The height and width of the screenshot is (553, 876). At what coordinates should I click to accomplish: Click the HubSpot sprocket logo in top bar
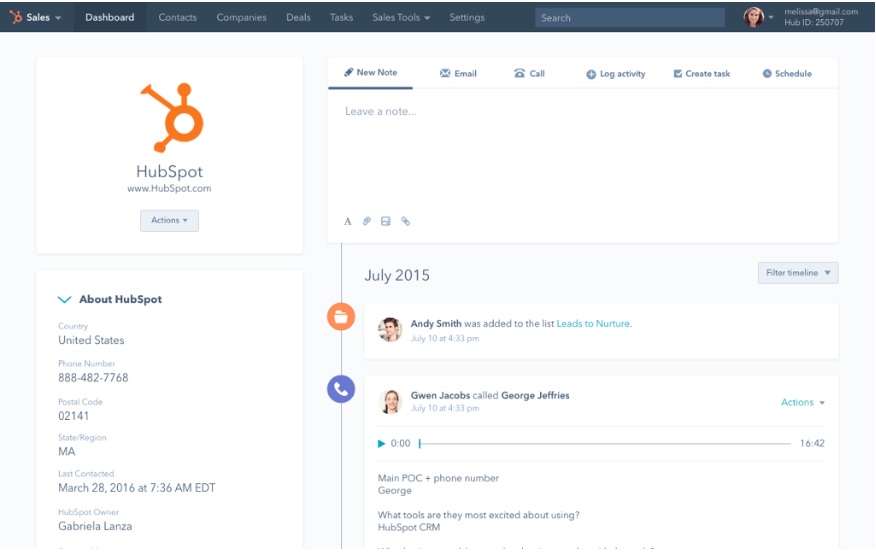coord(16,17)
